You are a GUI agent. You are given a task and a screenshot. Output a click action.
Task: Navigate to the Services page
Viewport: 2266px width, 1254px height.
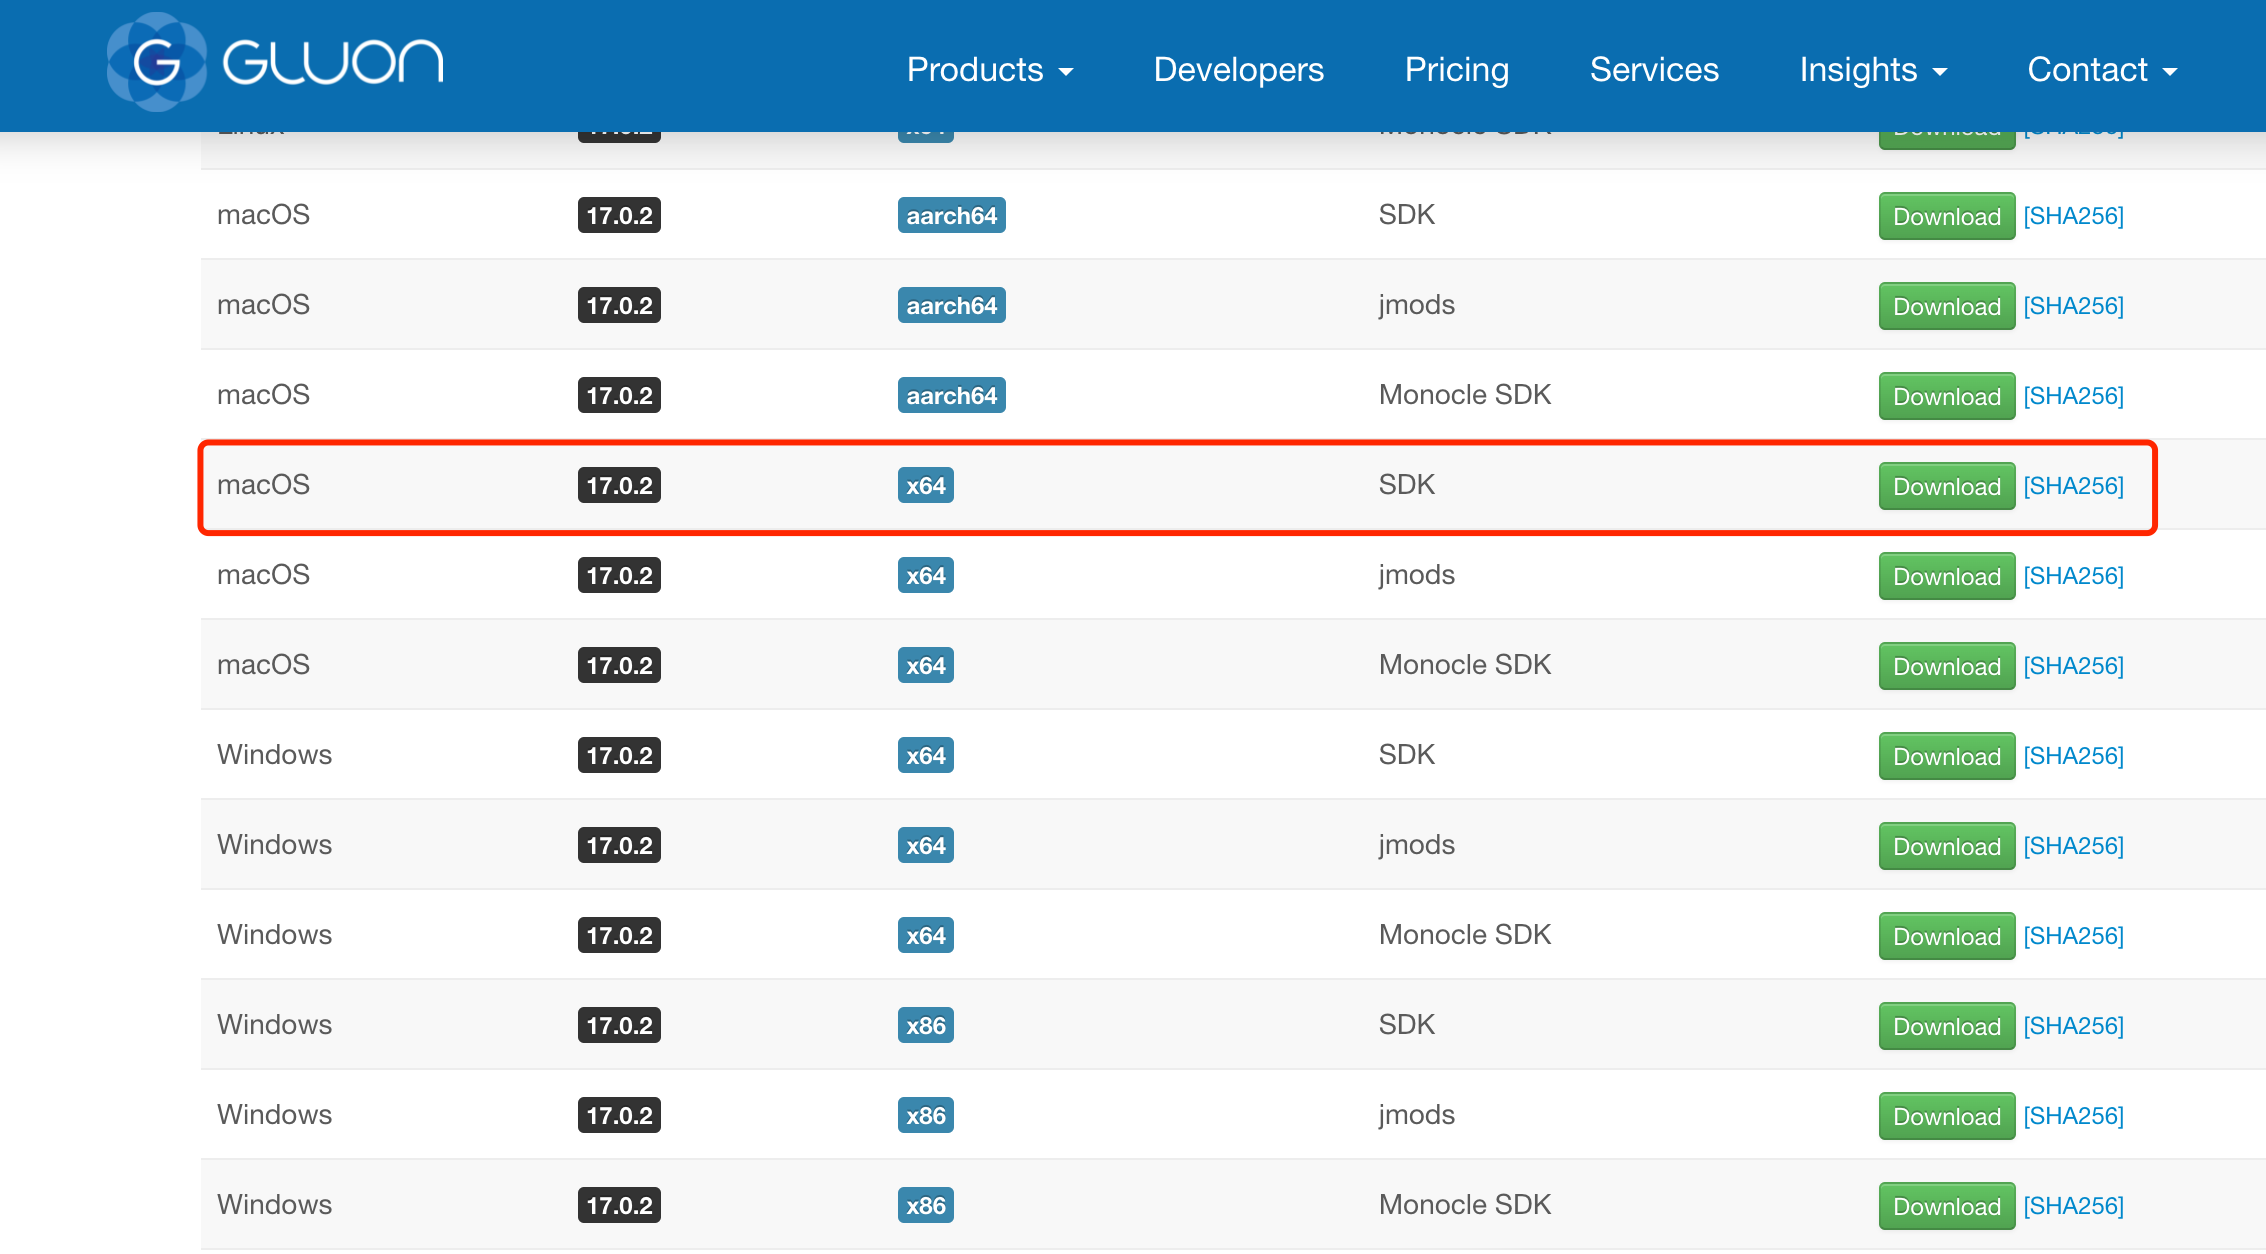click(1654, 70)
